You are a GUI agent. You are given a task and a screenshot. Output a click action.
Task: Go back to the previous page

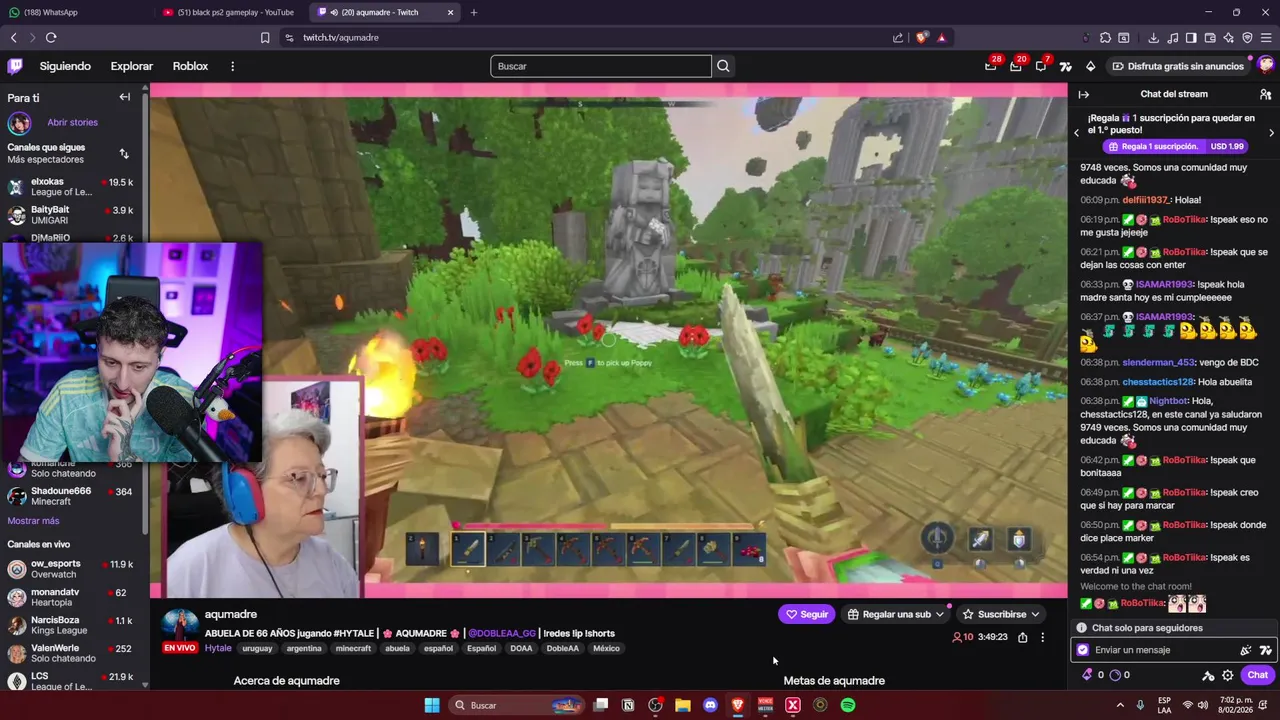point(13,38)
